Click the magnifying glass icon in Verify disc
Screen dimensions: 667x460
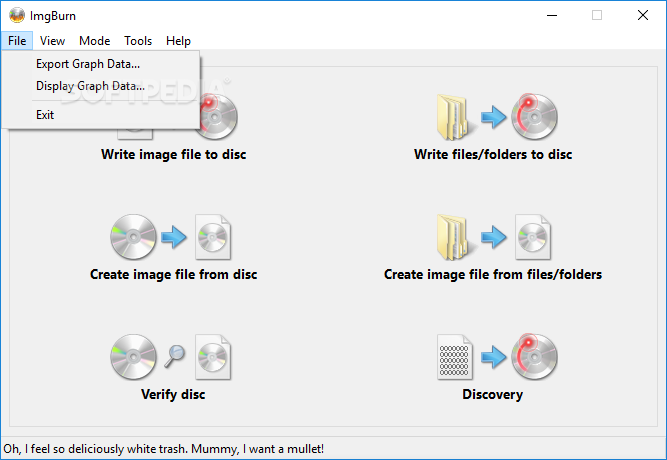[174, 356]
